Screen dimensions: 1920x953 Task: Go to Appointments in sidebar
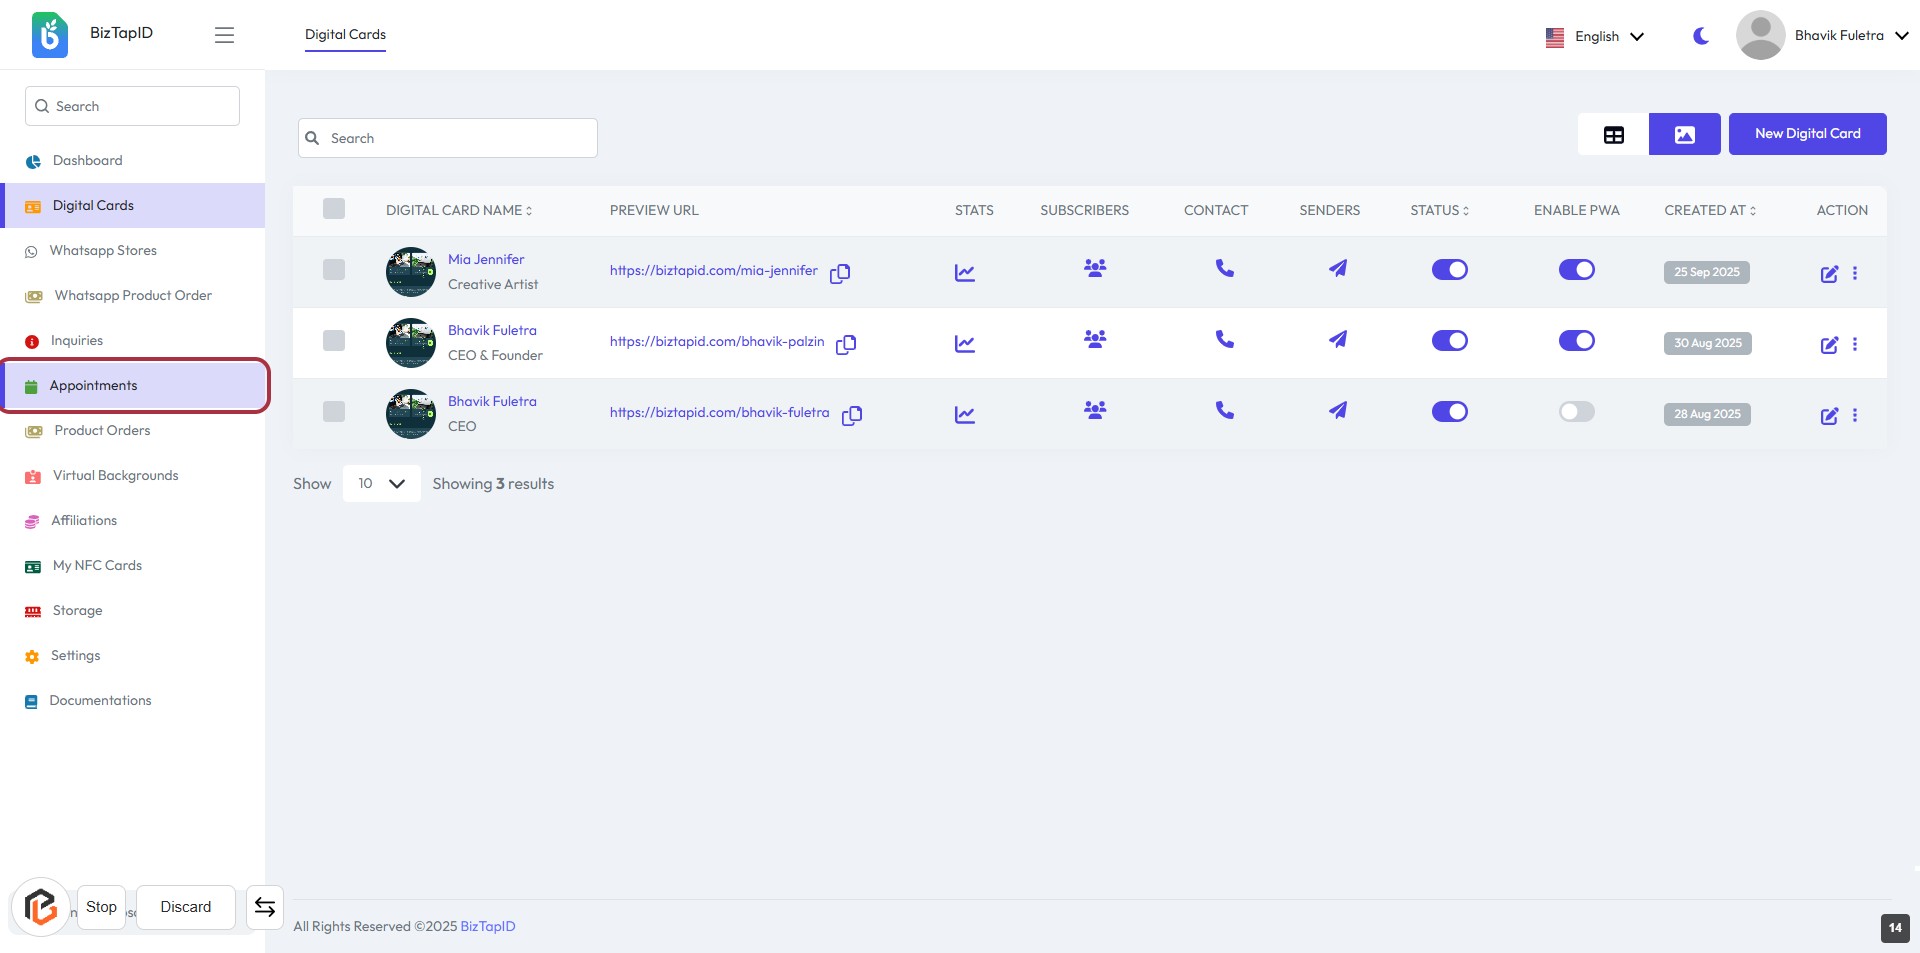94,386
